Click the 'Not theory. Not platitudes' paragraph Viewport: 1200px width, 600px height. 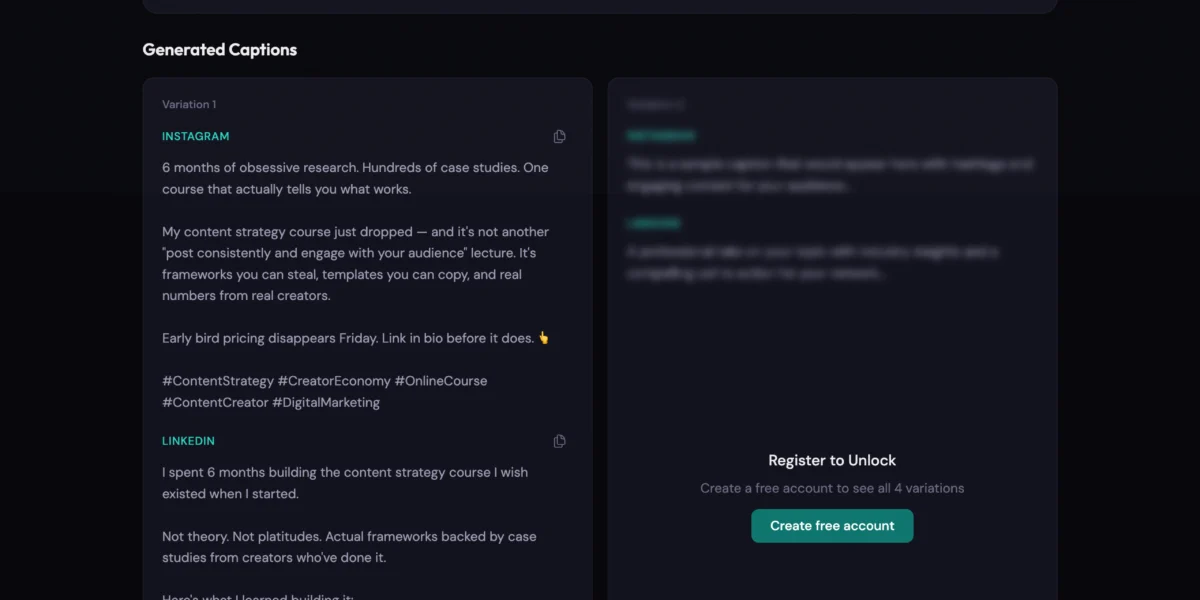[x=349, y=547]
